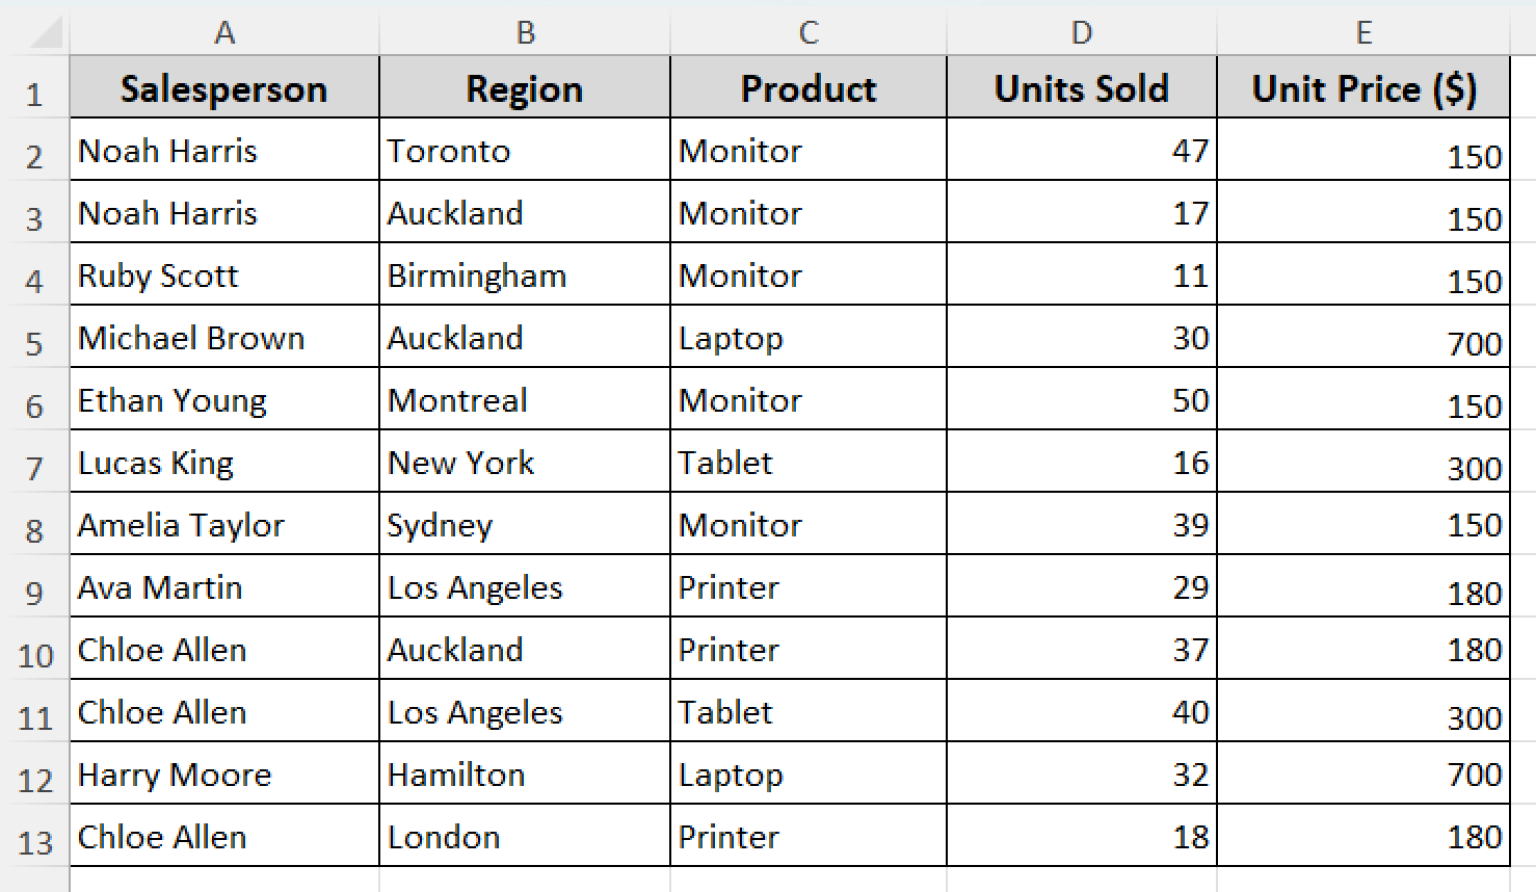Click the 700 unit price cell in row 5
The width and height of the screenshot is (1536, 892).
point(1363,338)
